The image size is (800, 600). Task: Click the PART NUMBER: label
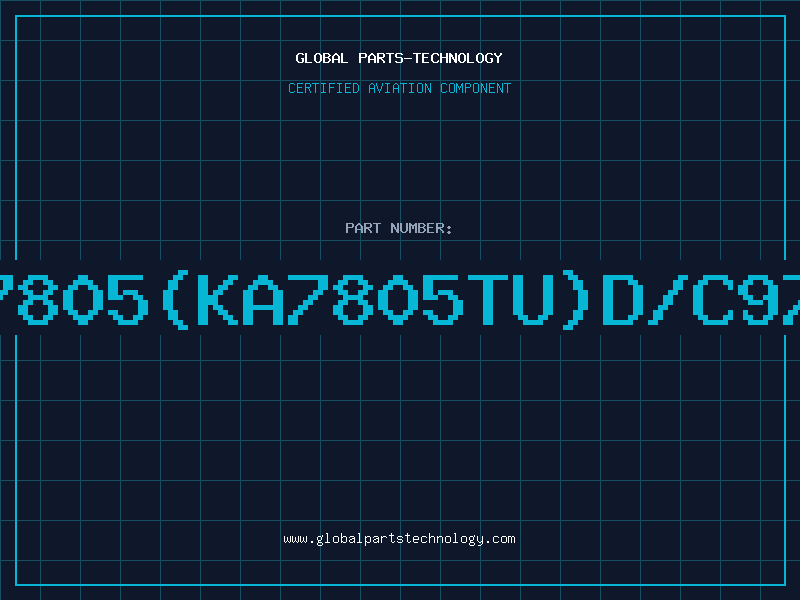[x=399, y=228]
